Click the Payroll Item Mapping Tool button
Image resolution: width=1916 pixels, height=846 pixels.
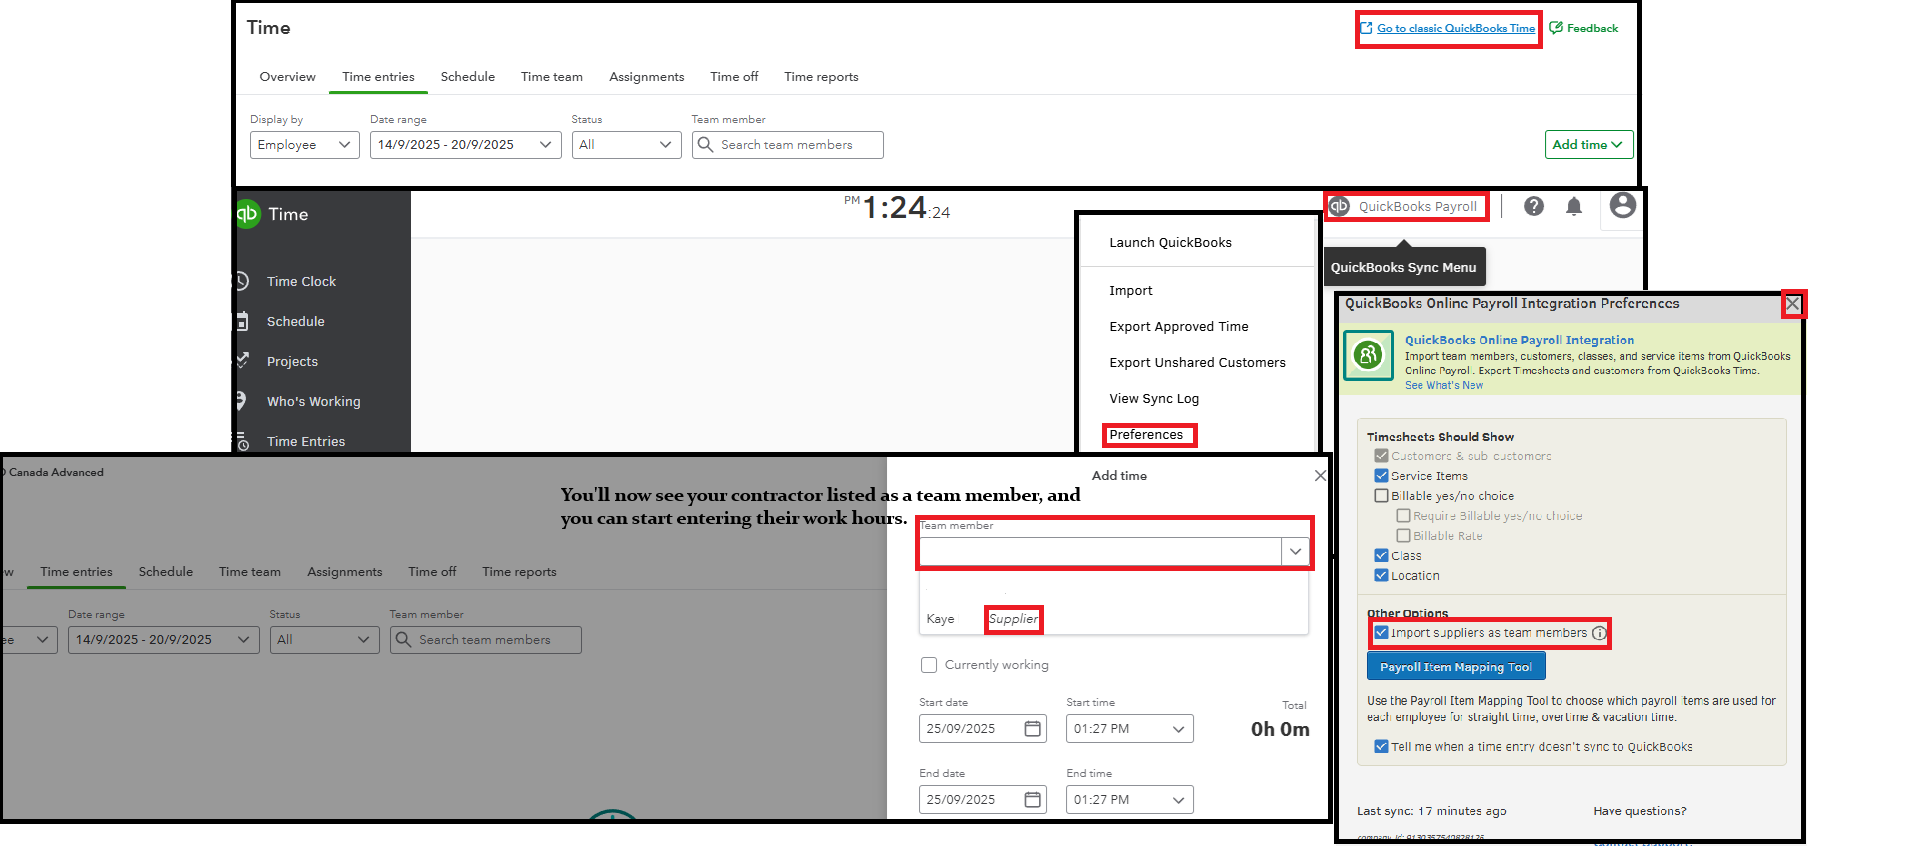click(x=1455, y=667)
